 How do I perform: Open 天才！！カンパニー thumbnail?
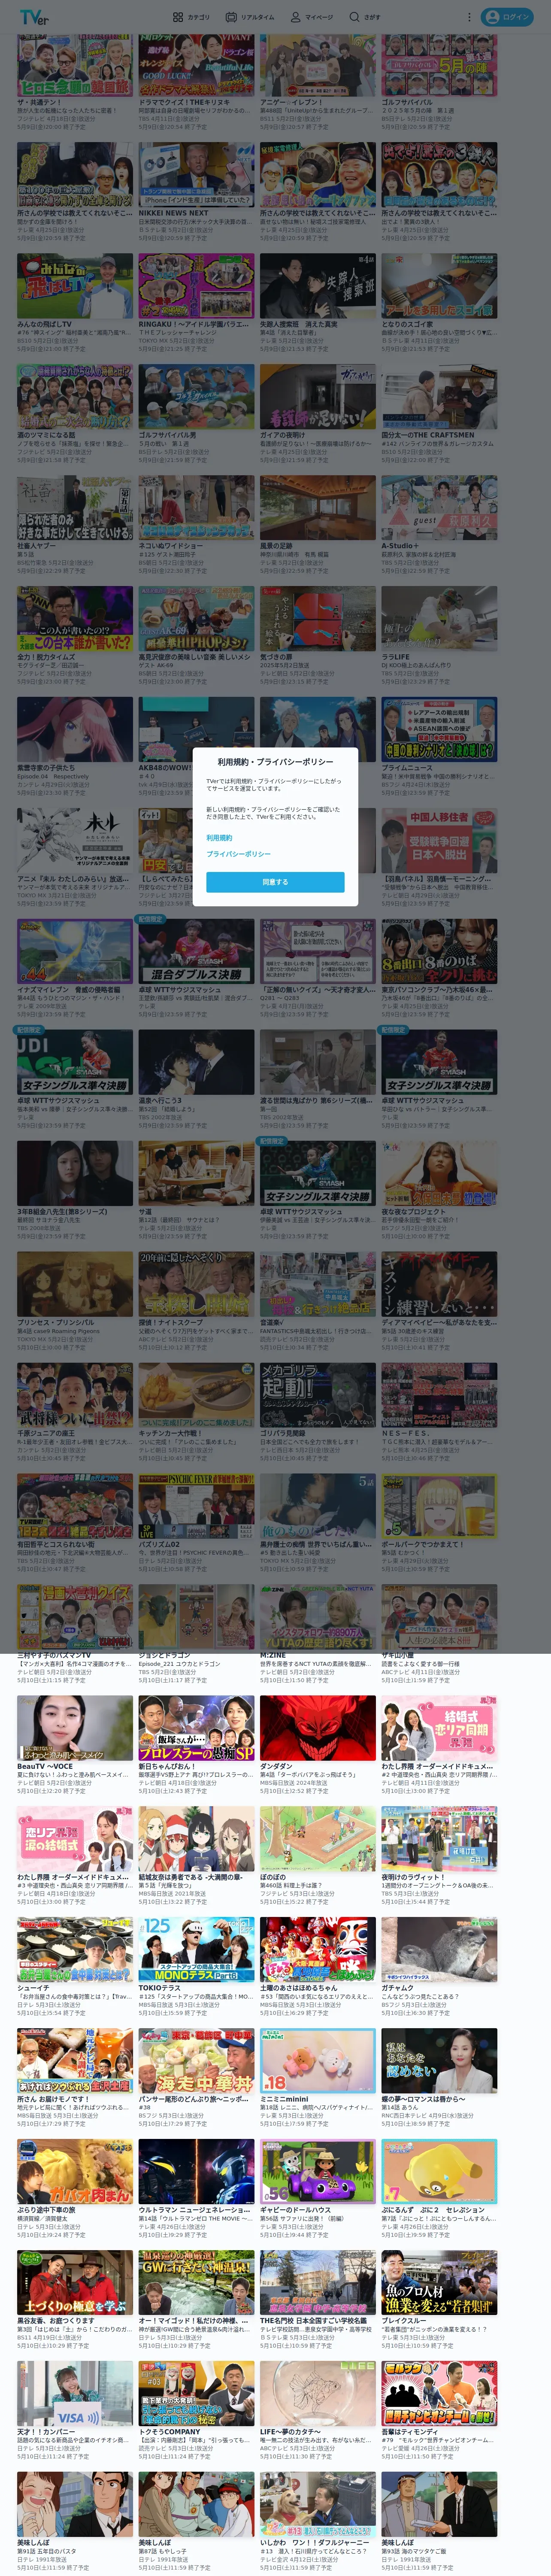click(75, 2394)
